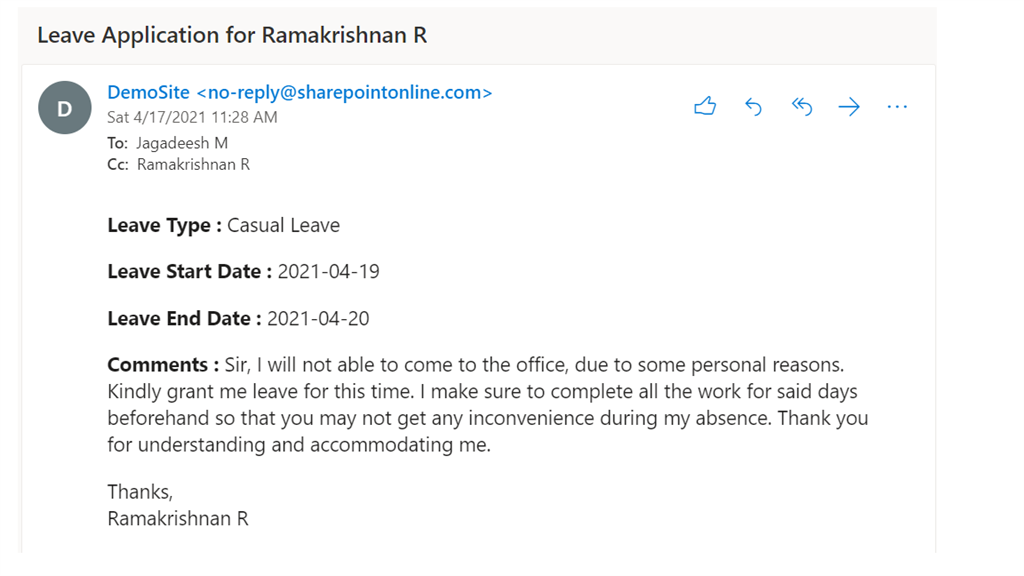Click the sender's circular 'D' avatar
Screen dimensions: 1024x576
pos(64,107)
